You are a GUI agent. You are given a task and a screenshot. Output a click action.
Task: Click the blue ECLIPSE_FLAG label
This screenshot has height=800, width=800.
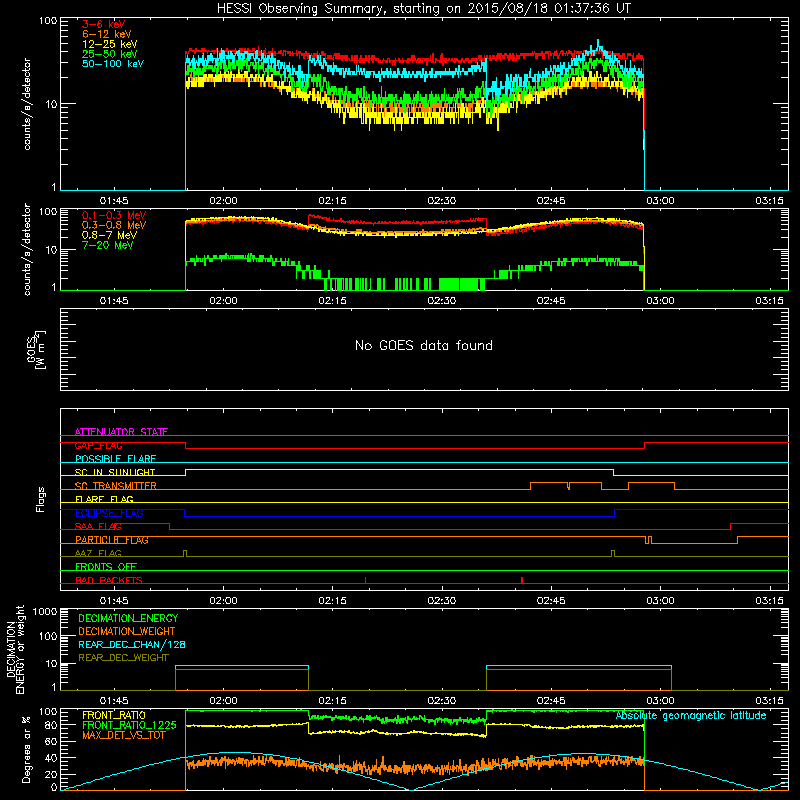tap(109, 513)
